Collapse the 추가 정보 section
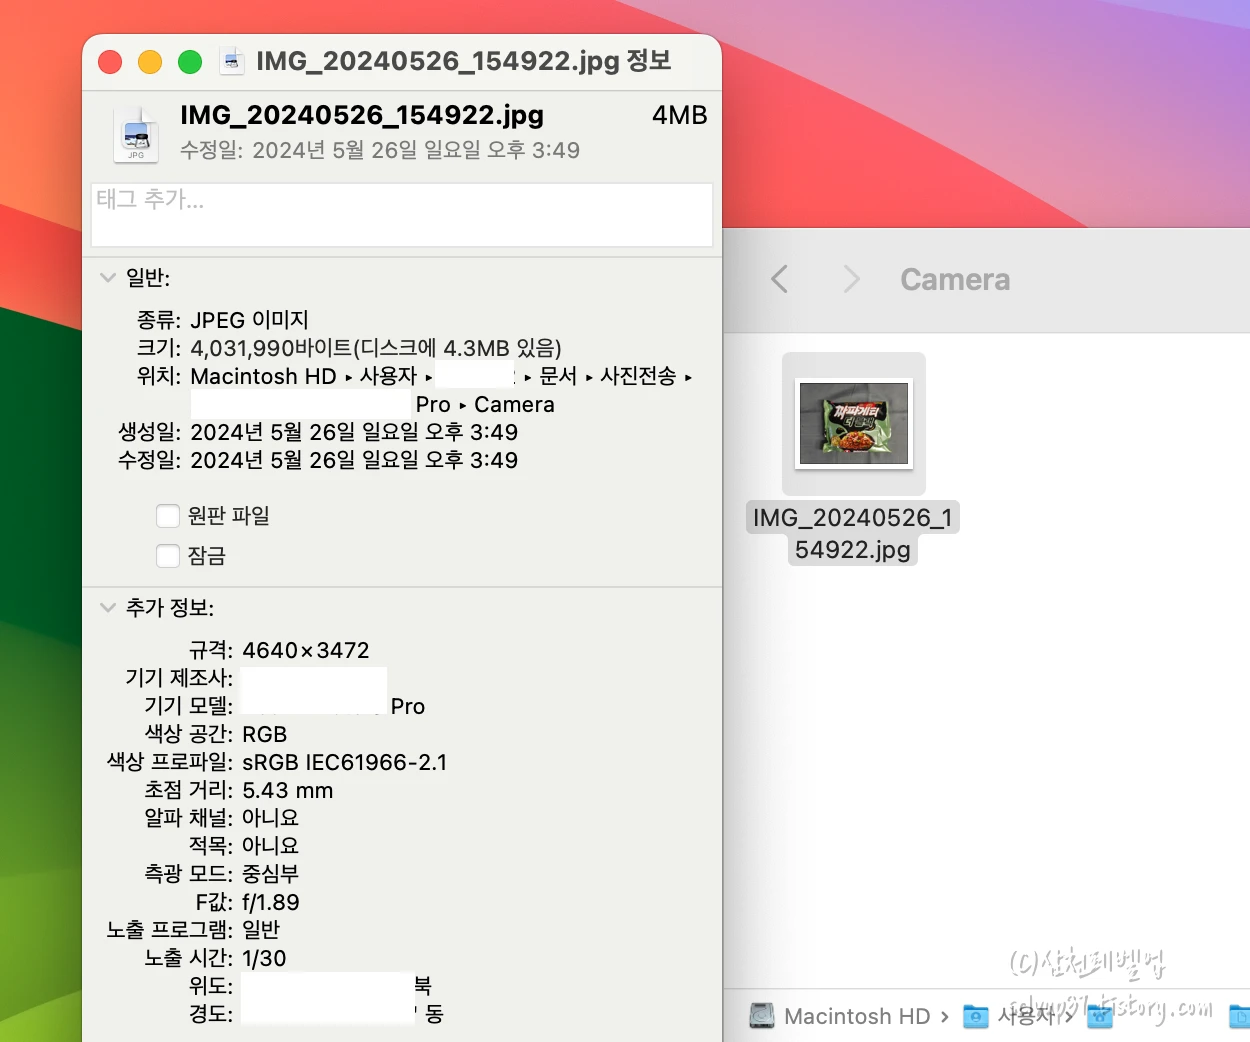Image resolution: width=1250 pixels, height=1042 pixels. [108, 607]
